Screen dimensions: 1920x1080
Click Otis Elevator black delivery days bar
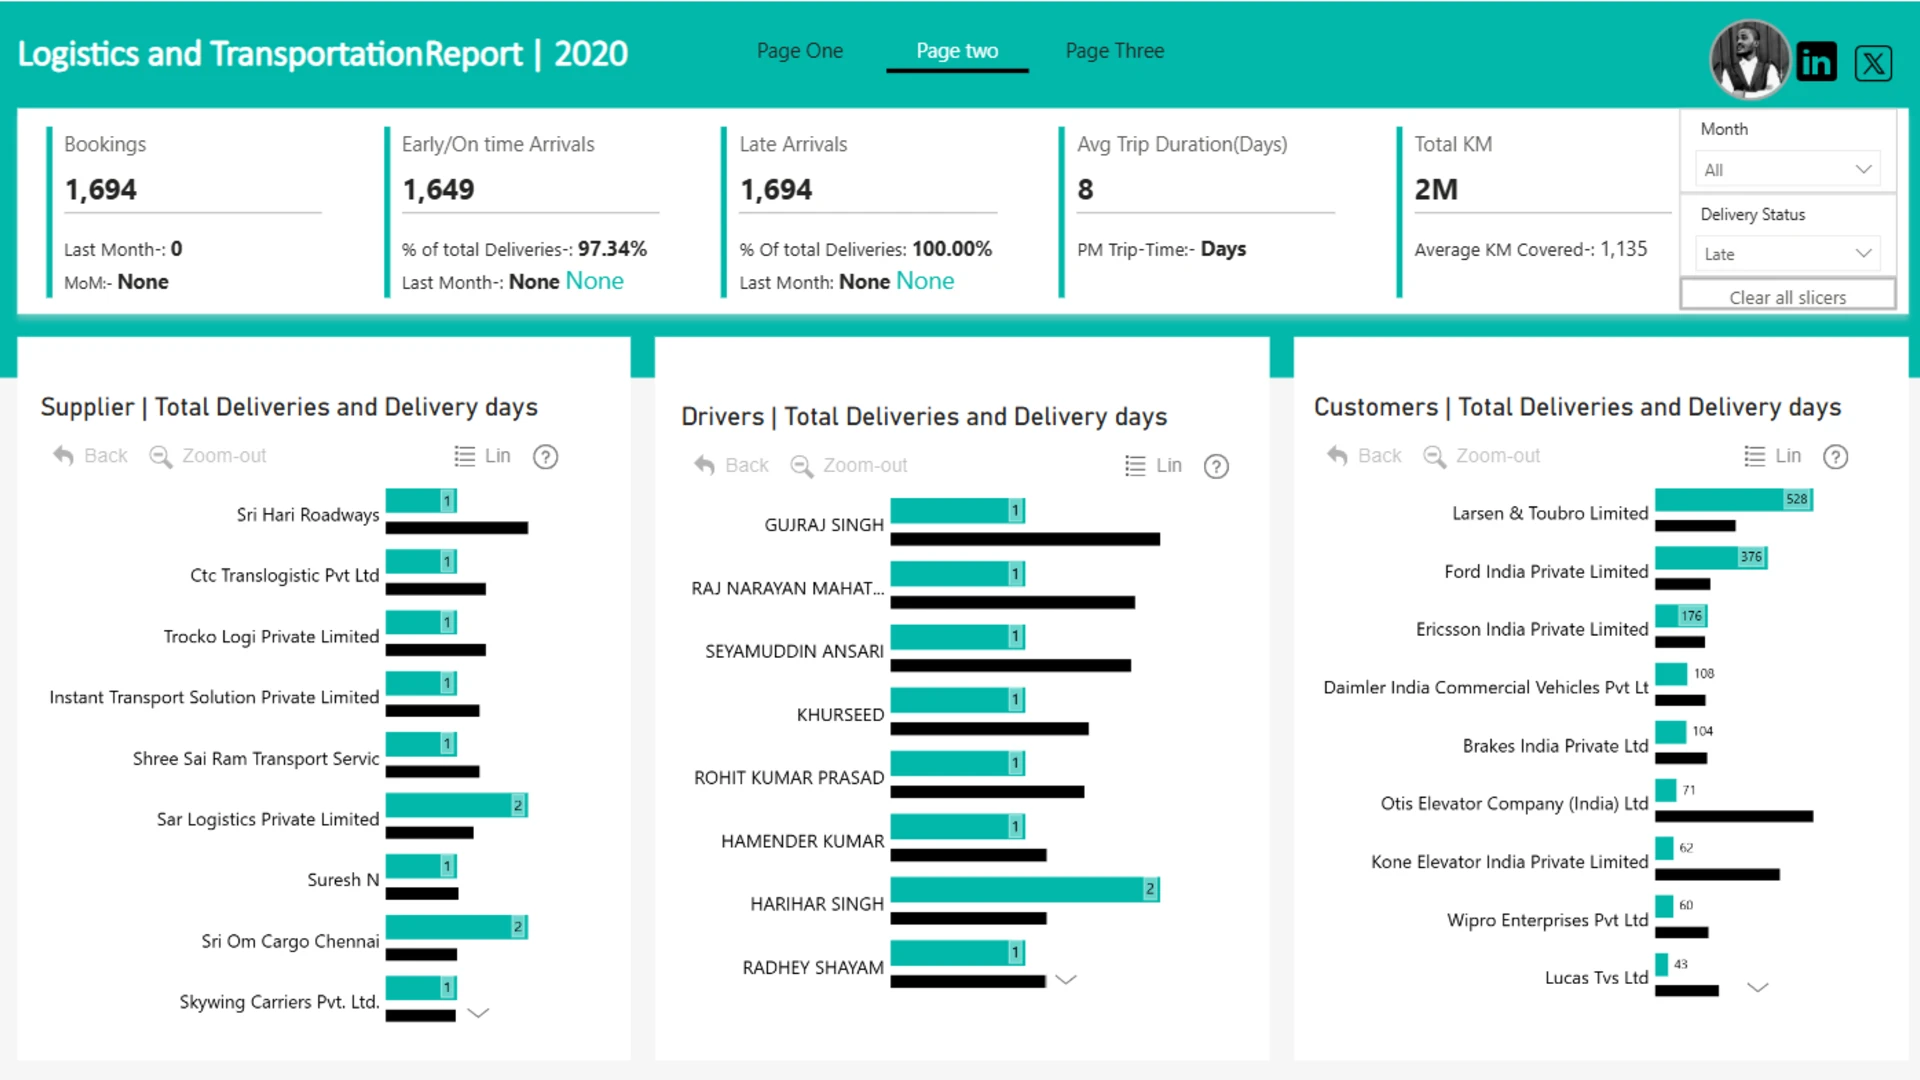click(1734, 817)
